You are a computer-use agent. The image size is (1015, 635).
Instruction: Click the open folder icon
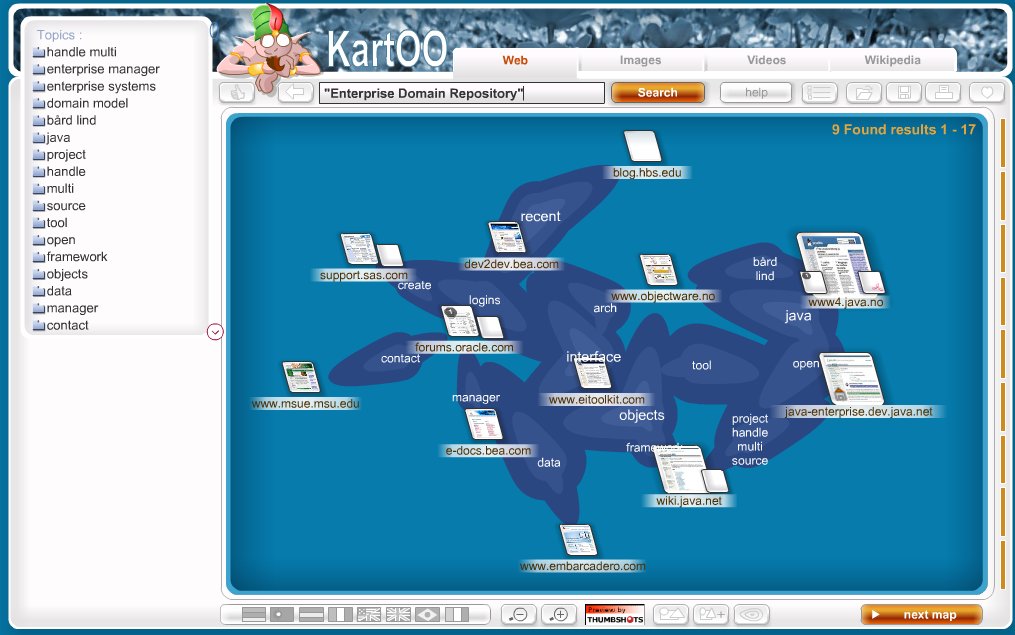coord(863,93)
